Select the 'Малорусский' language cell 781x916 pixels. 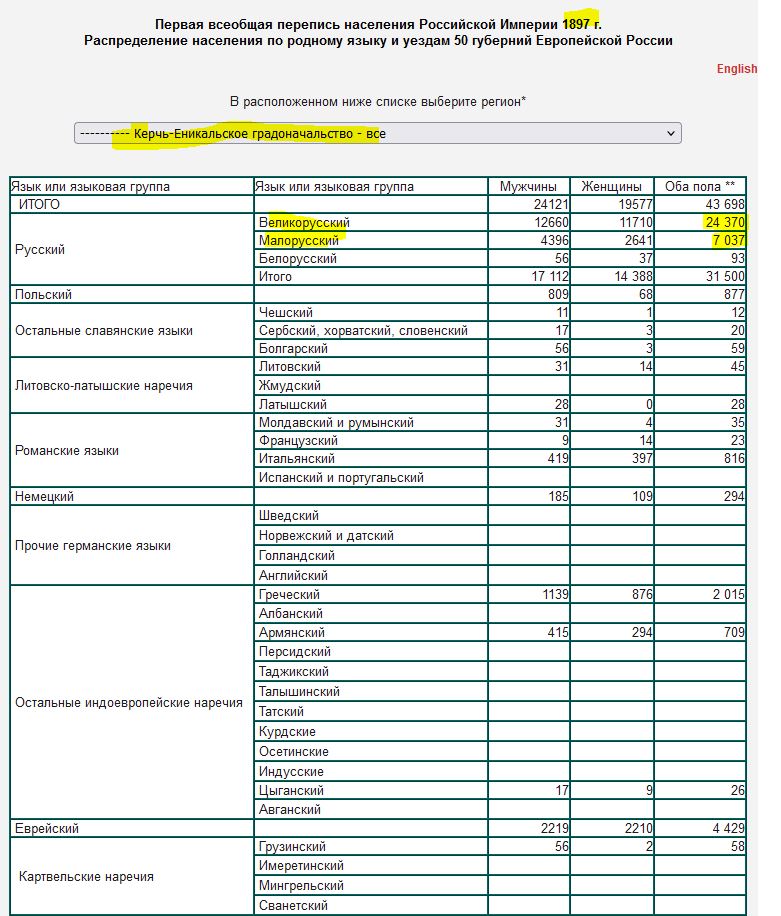(x=299, y=240)
